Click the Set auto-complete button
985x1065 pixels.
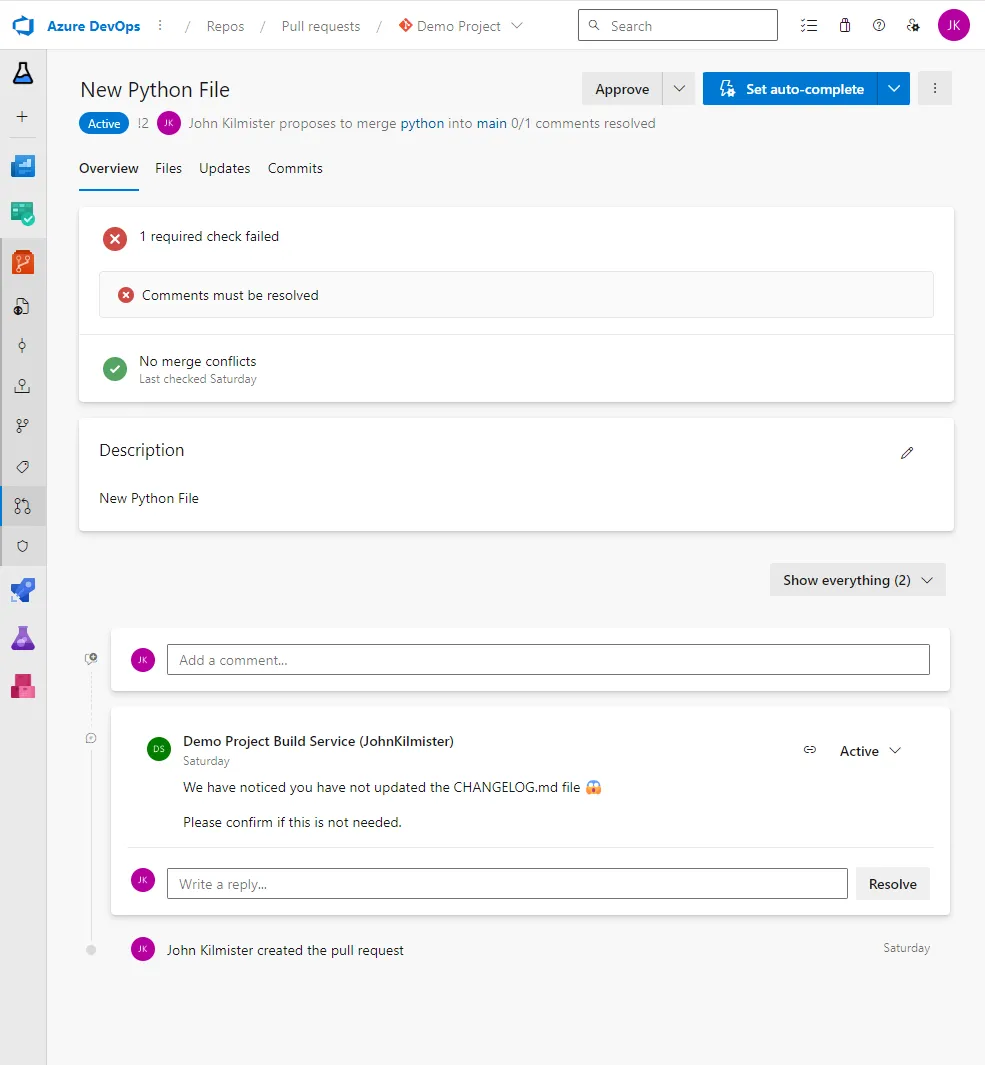[791, 88]
